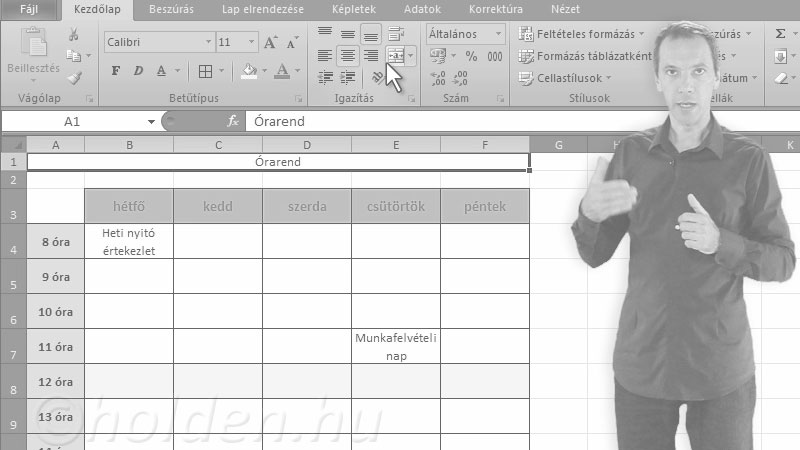This screenshot has width=800, height=450.
Task: Open Vágólap dialog launcher
Action: click(x=90, y=99)
